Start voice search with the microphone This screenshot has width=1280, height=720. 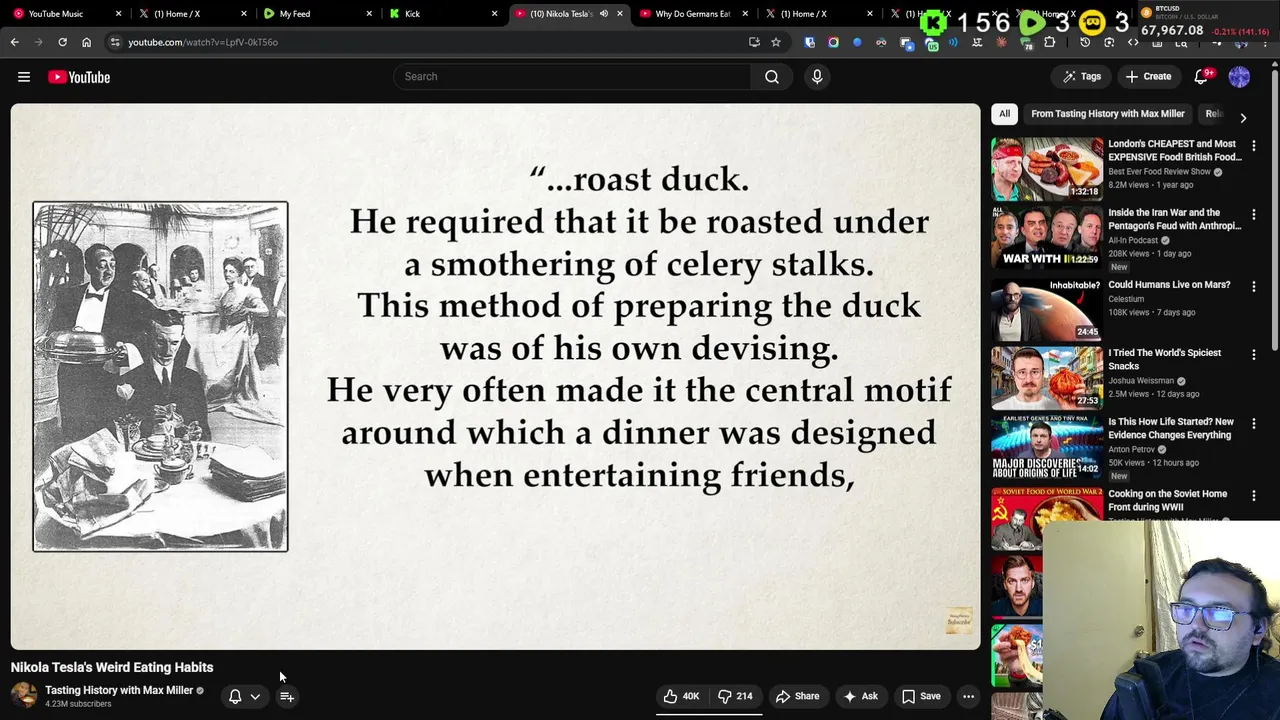coord(817,77)
